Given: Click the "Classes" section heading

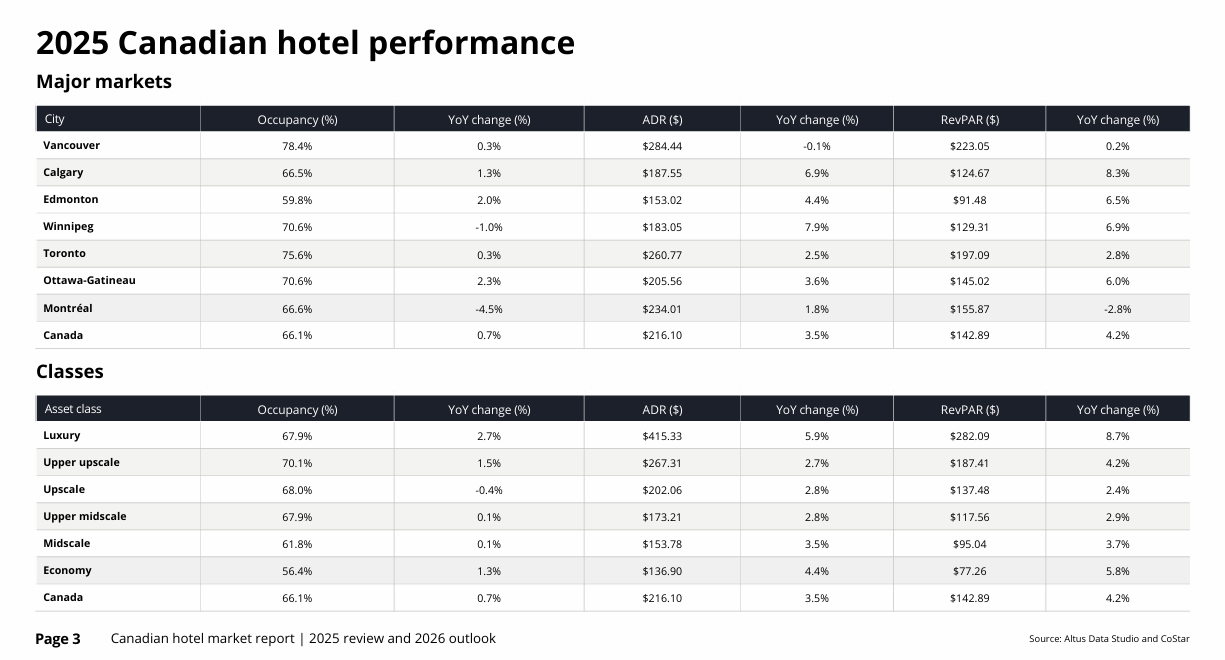Looking at the screenshot, I should [x=70, y=372].
